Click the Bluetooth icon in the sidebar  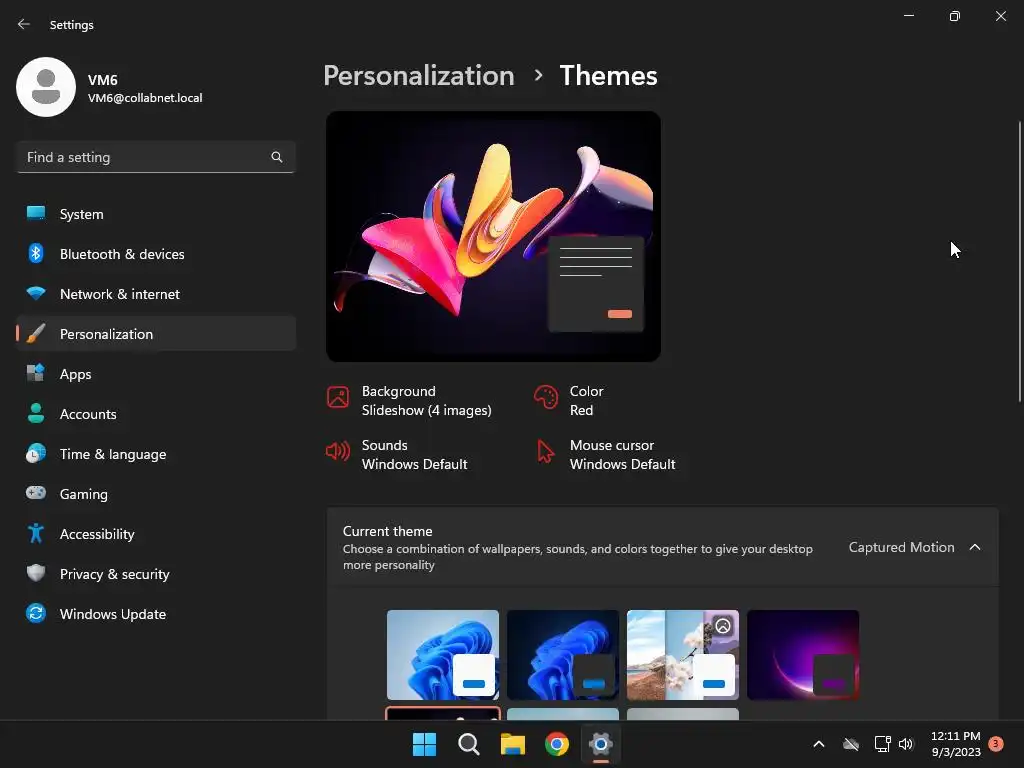36,253
